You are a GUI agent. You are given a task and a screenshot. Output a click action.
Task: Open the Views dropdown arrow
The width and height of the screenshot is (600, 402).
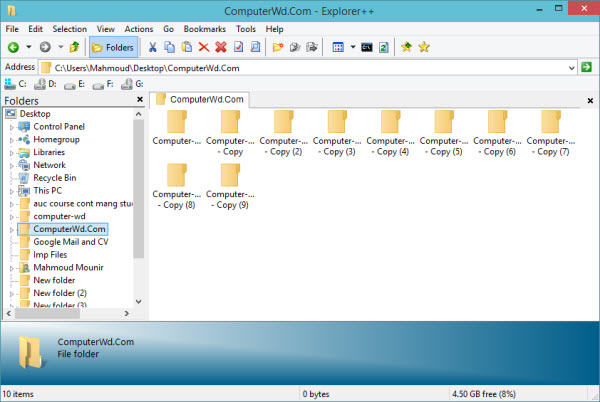pos(353,47)
